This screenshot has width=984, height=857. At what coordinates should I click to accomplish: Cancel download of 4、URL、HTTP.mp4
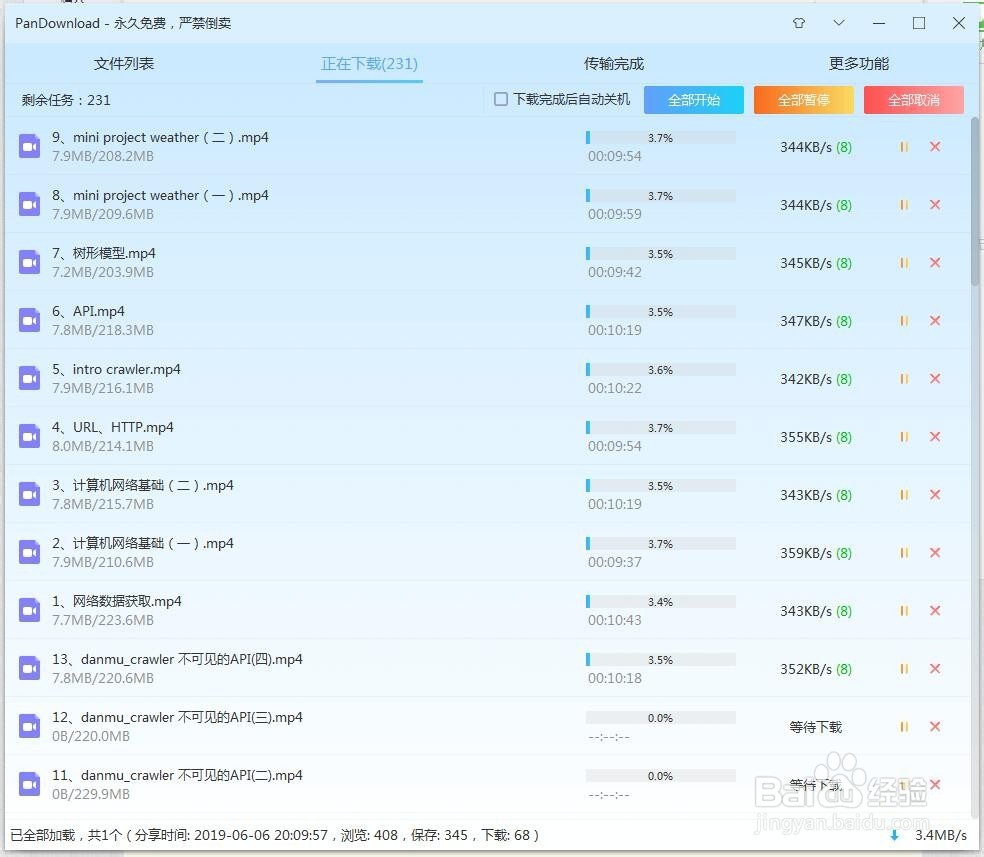pyautogui.click(x=935, y=437)
